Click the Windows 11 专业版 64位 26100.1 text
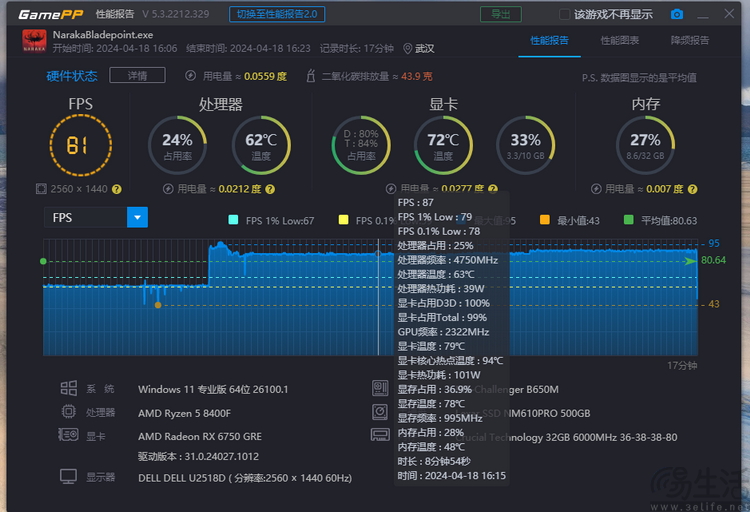The width and height of the screenshot is (750, 512). pos(213,390)
